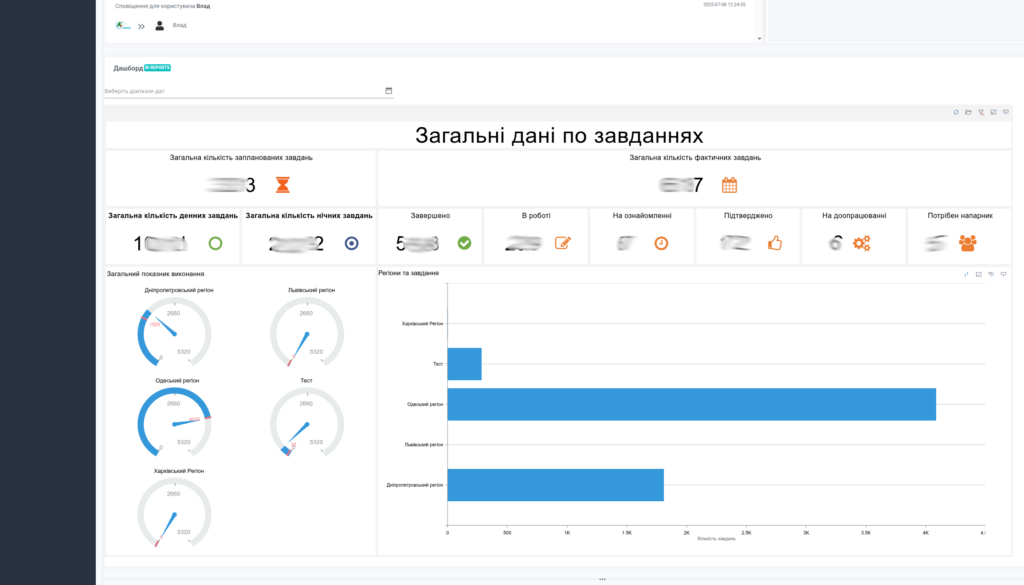Click the green checkmark Завершено icon
The image size is (1024, 585).
(x=464, y=243)
